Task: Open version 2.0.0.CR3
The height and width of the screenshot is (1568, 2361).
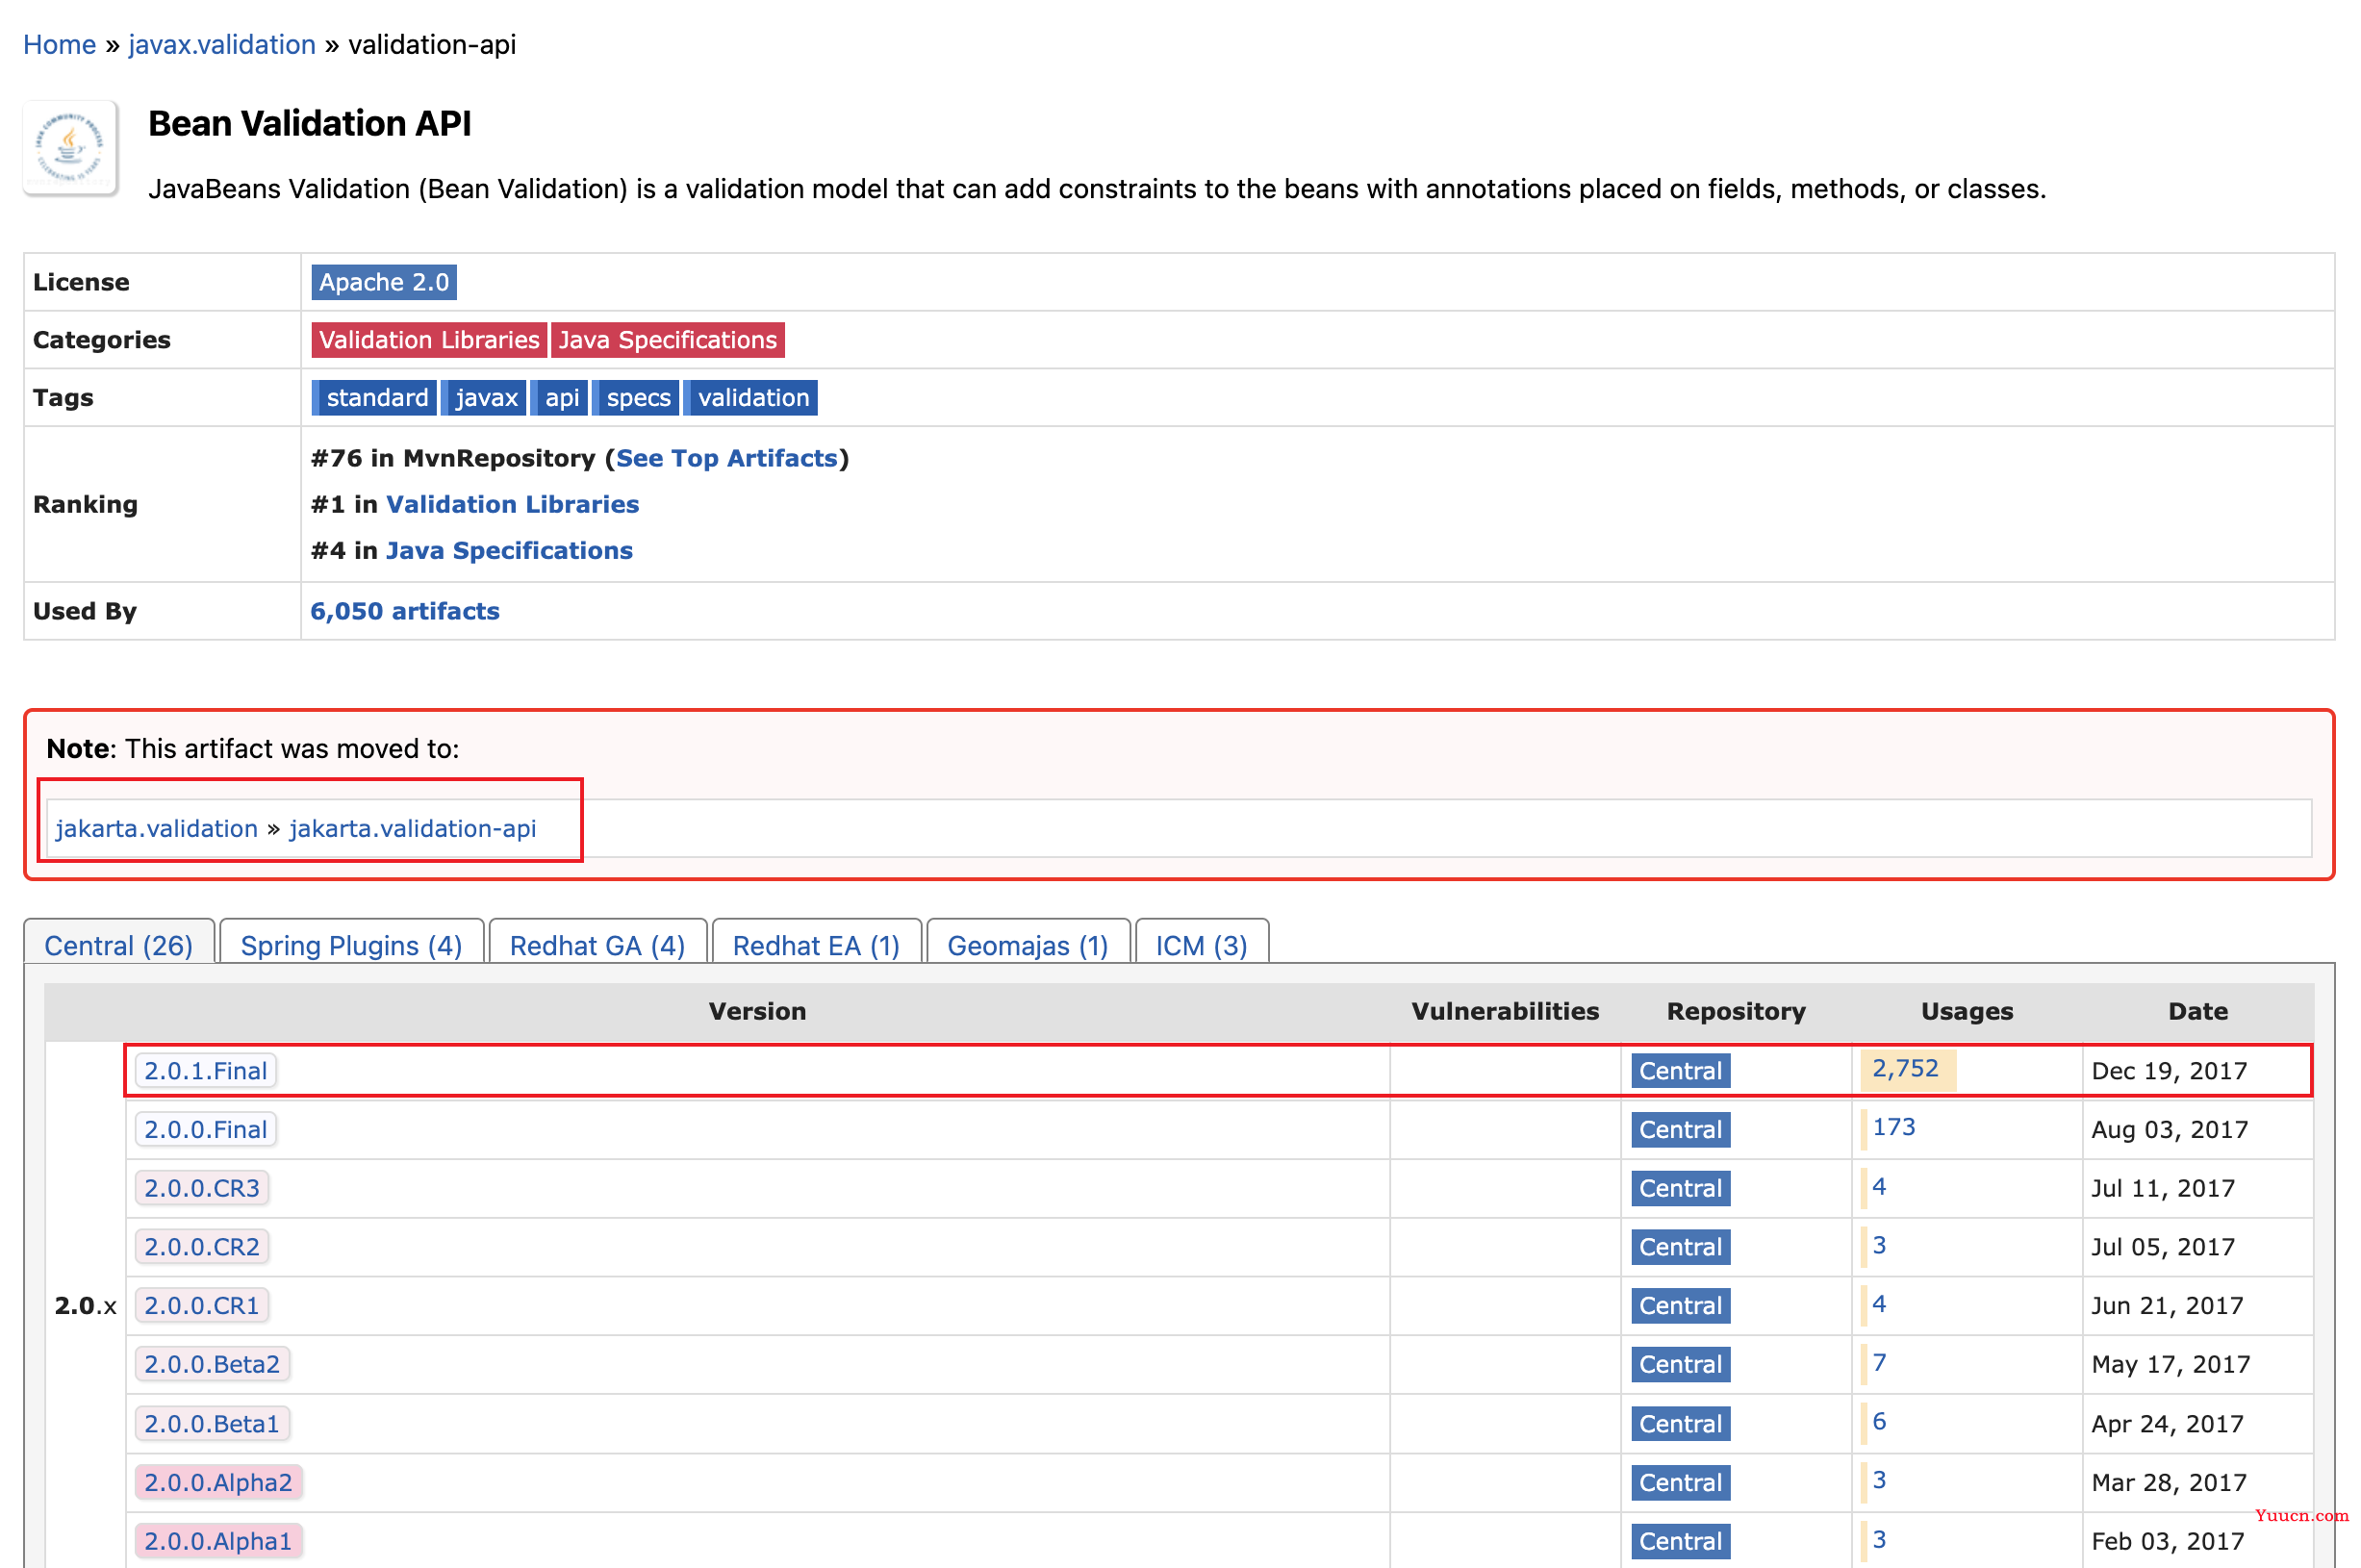Action: point(202,1189)
